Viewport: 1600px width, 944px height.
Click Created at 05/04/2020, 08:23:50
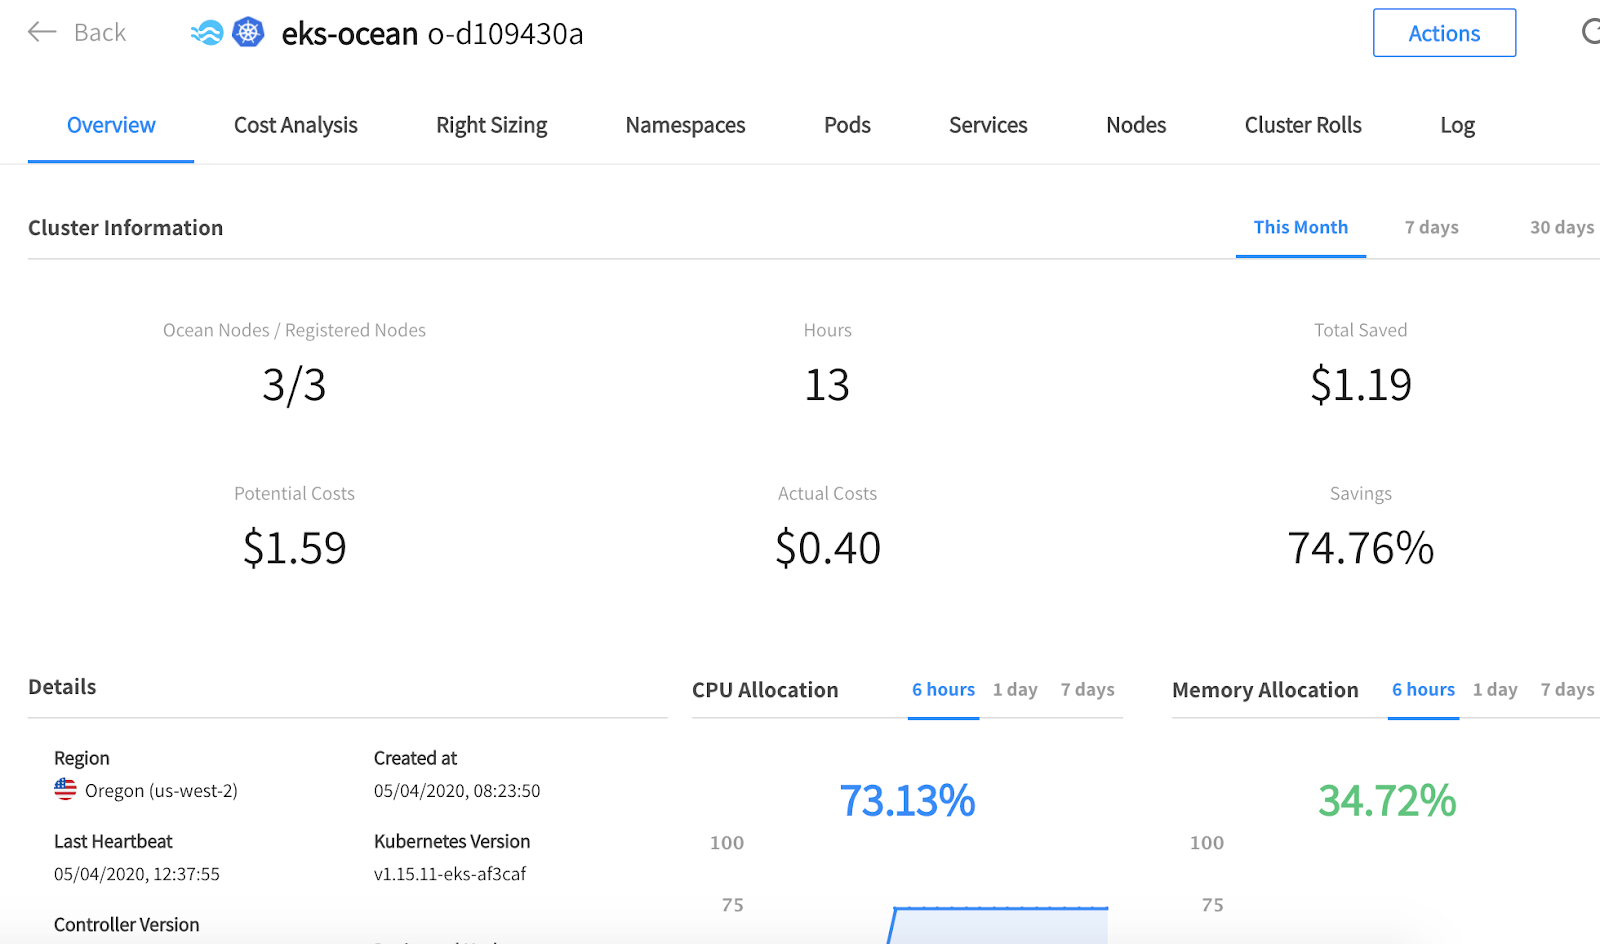pyautogui.click(x=457, y=791)
